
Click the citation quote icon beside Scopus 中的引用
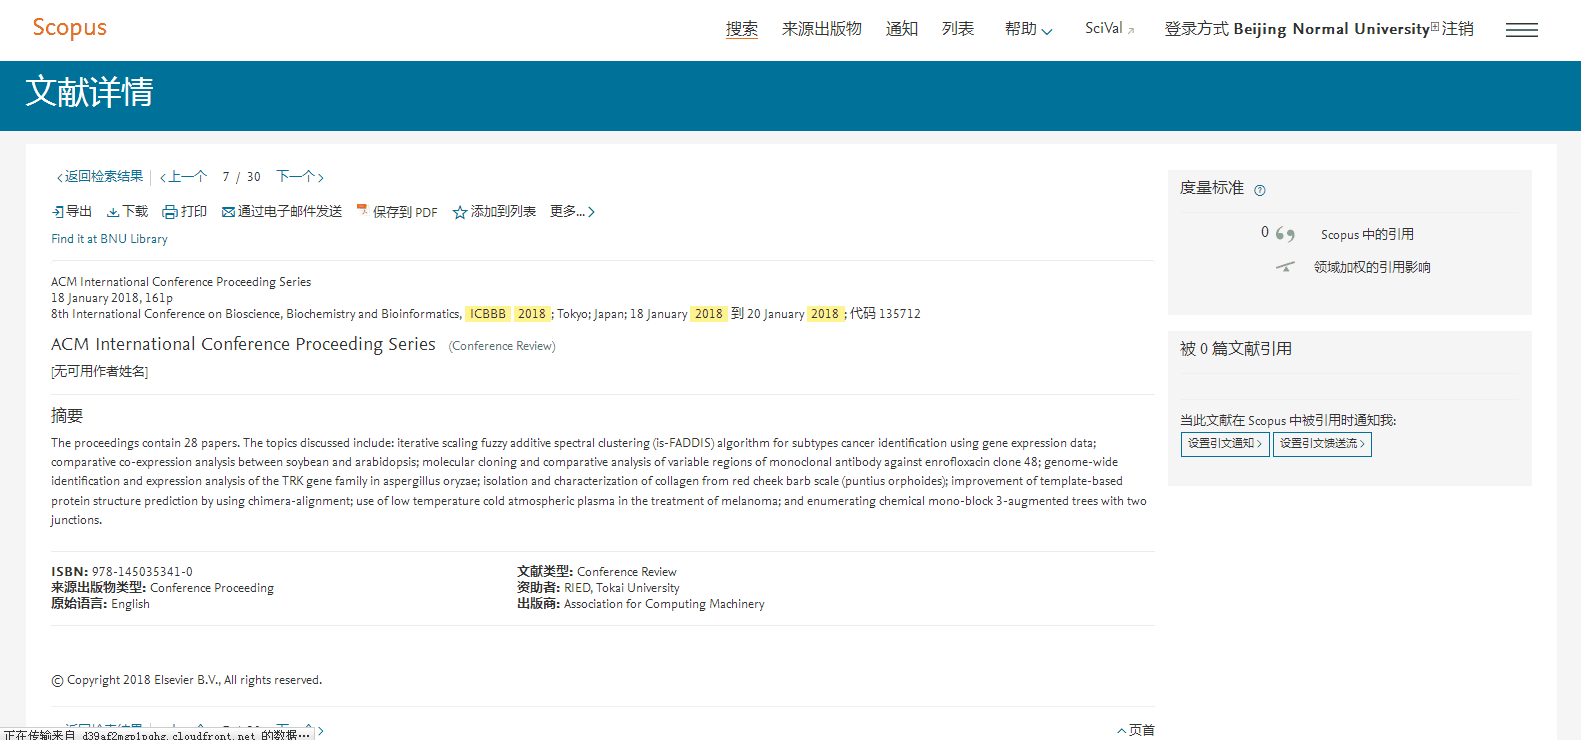pyautogui.click(x=1285, y=234)
